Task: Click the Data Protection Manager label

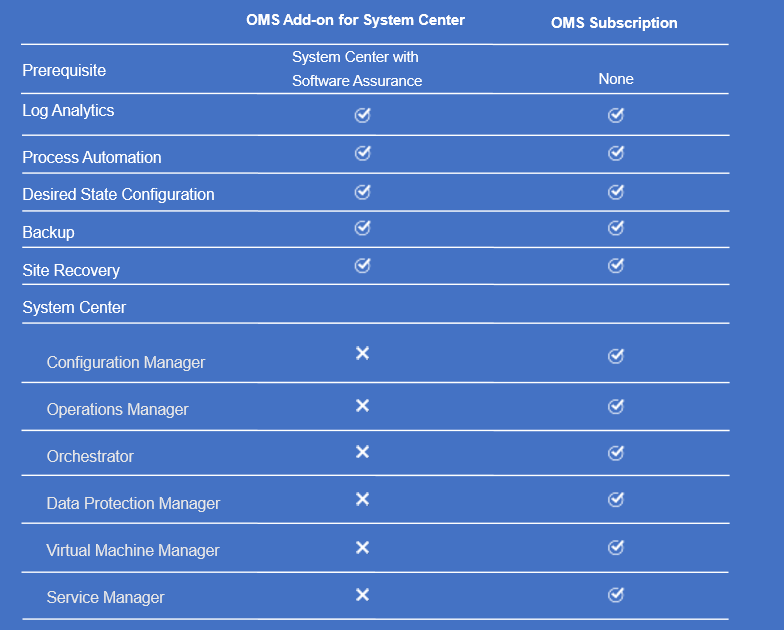Action: [x=133, y=504]
